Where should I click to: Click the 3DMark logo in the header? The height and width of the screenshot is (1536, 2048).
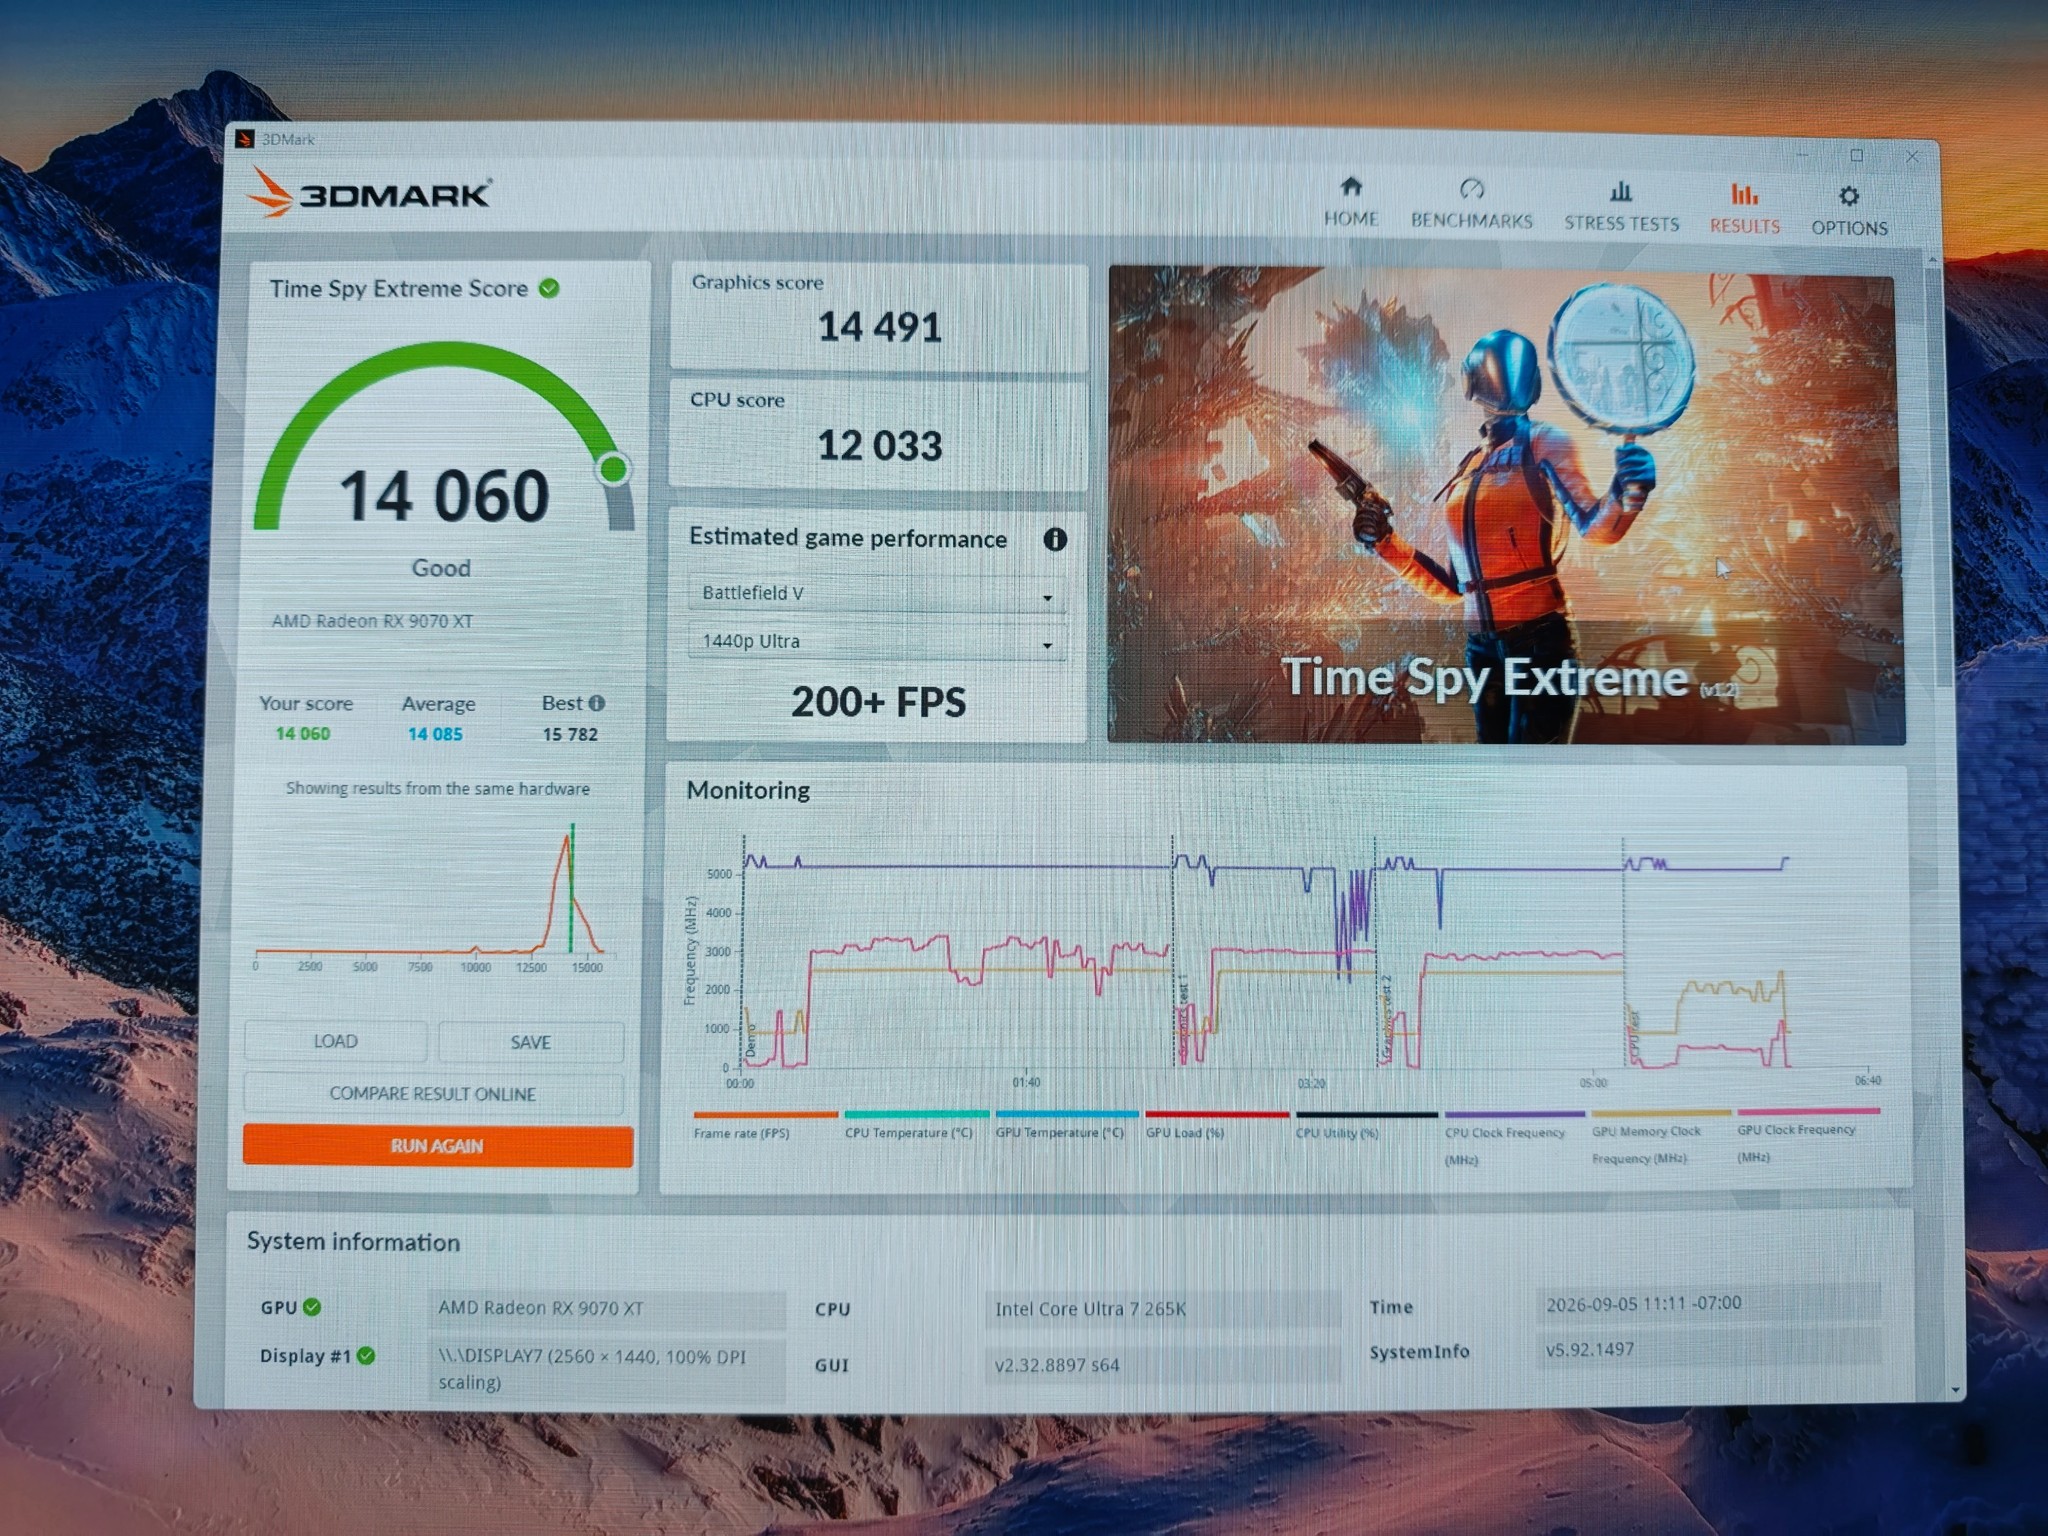370,193
